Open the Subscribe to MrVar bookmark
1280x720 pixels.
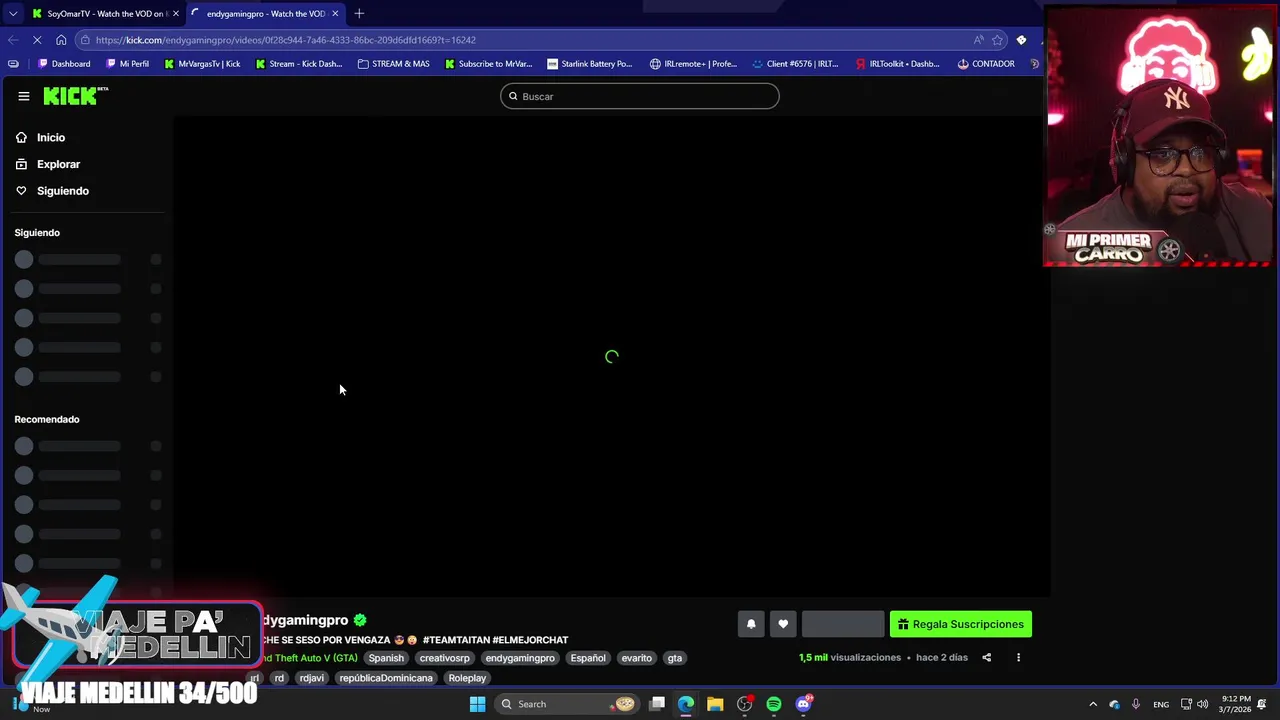pos(489,64)
